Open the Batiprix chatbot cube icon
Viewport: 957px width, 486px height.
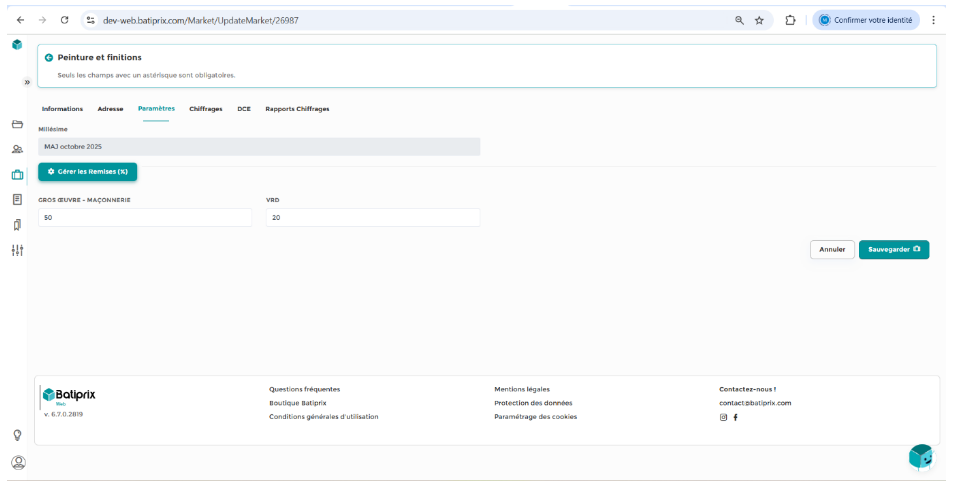point(920,457)
